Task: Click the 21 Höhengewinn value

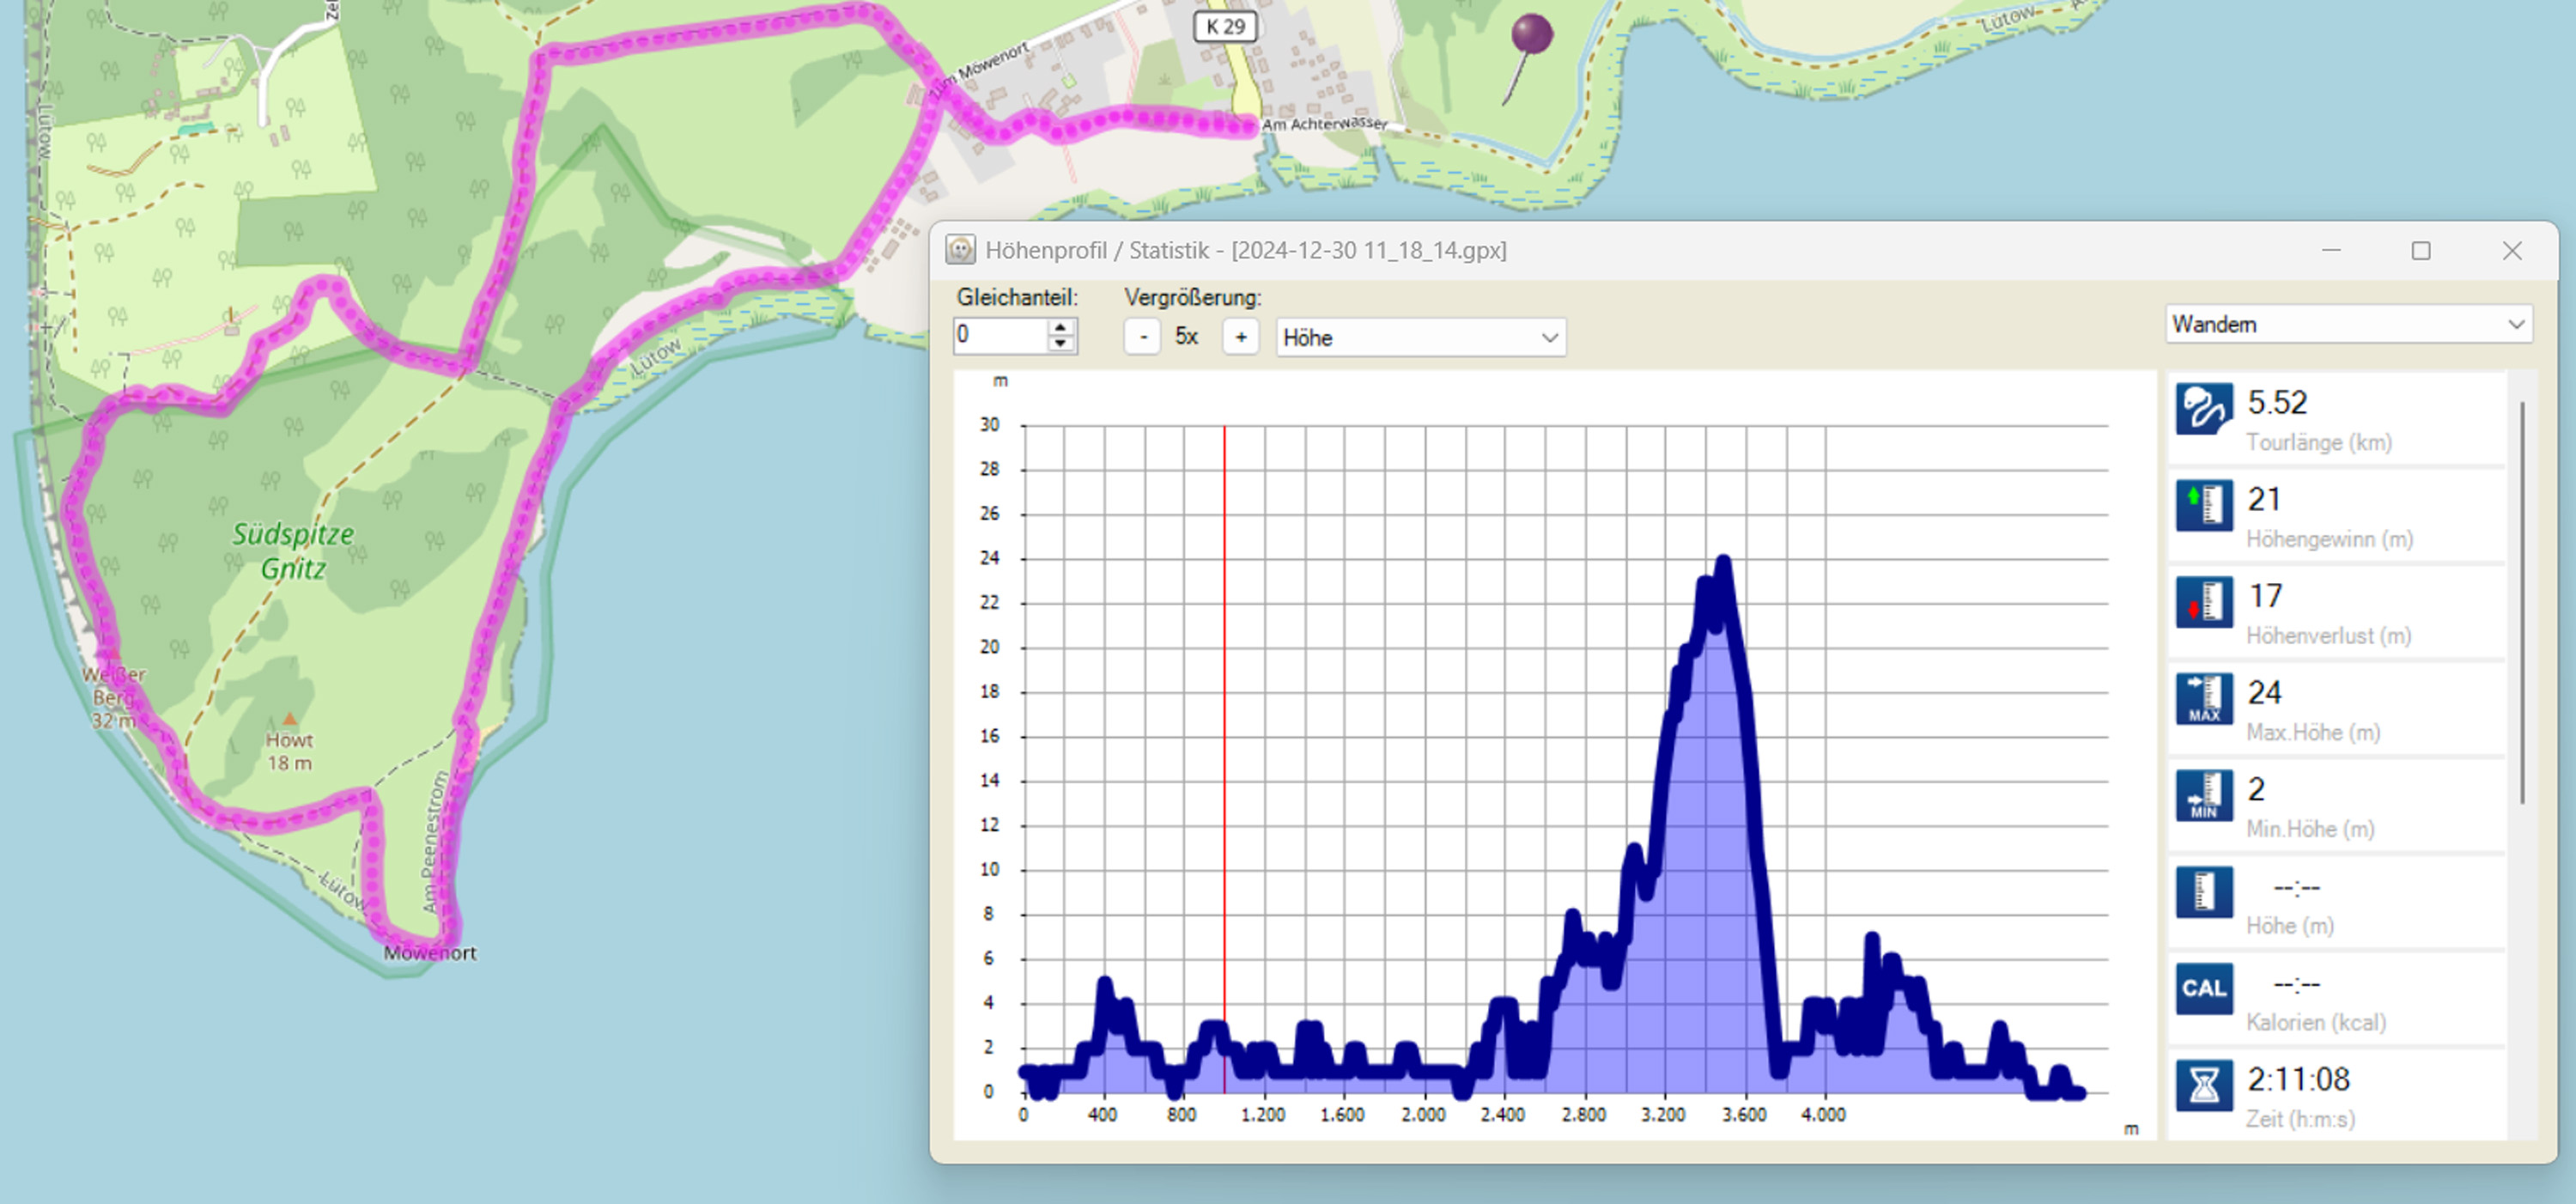Action: (x=2264, y=499)
